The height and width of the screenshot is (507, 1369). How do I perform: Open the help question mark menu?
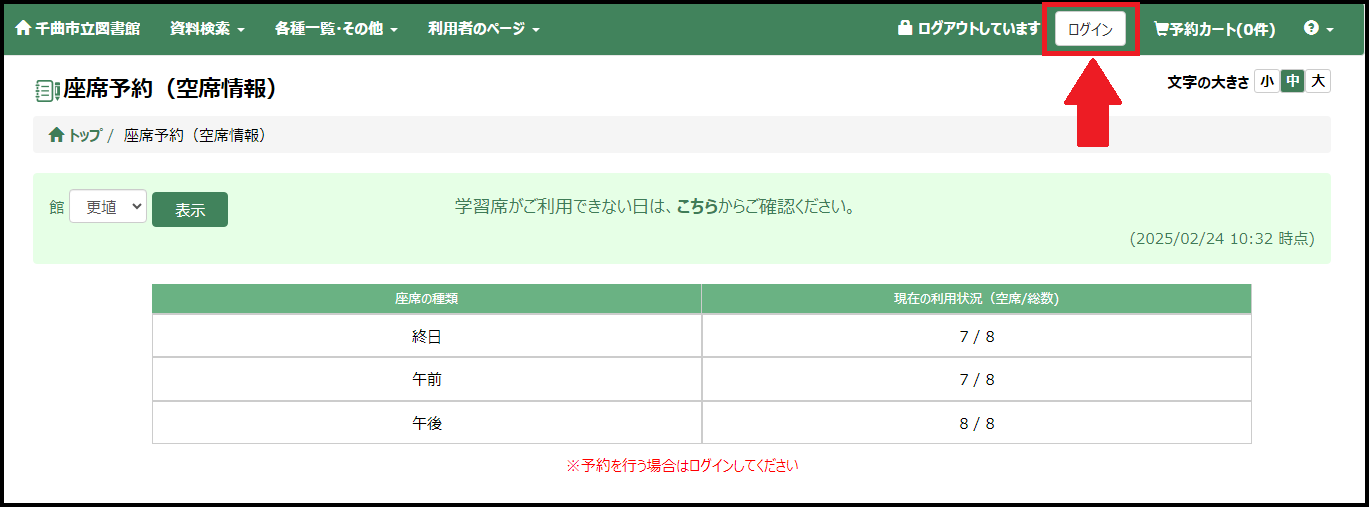pos(1318,29)
